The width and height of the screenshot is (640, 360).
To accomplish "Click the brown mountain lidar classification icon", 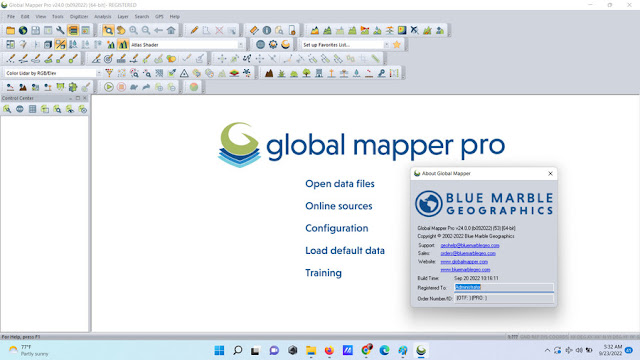I will (x=269, y=73).
